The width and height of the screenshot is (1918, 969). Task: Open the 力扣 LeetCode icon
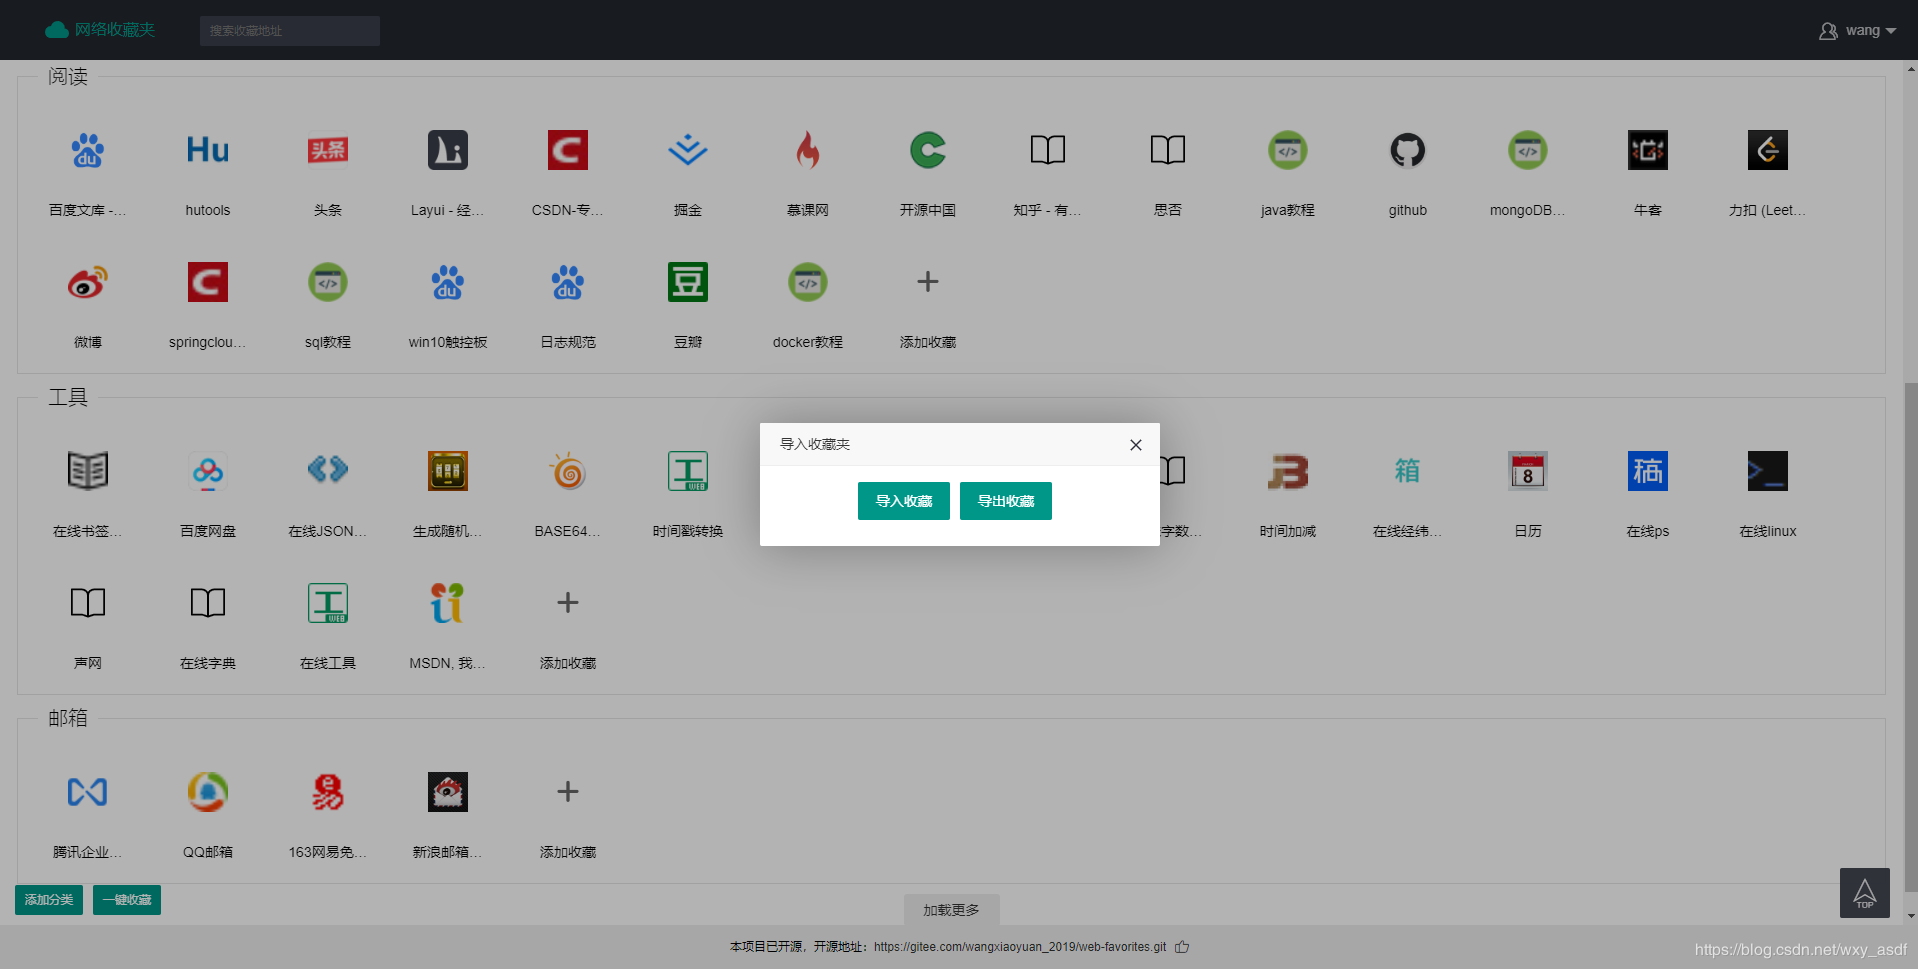(x=1768, y=150)
